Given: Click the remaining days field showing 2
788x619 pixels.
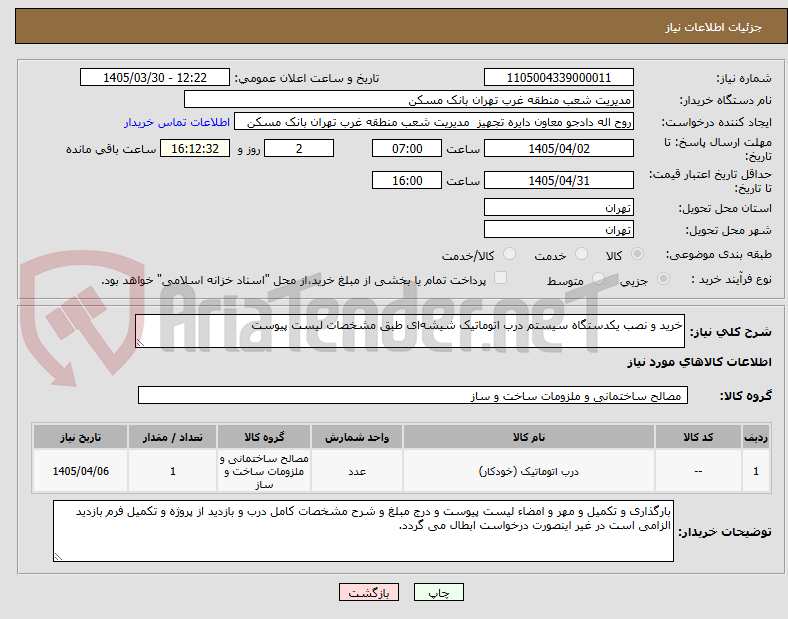Looking at the screenshot, I should point(299,148).
